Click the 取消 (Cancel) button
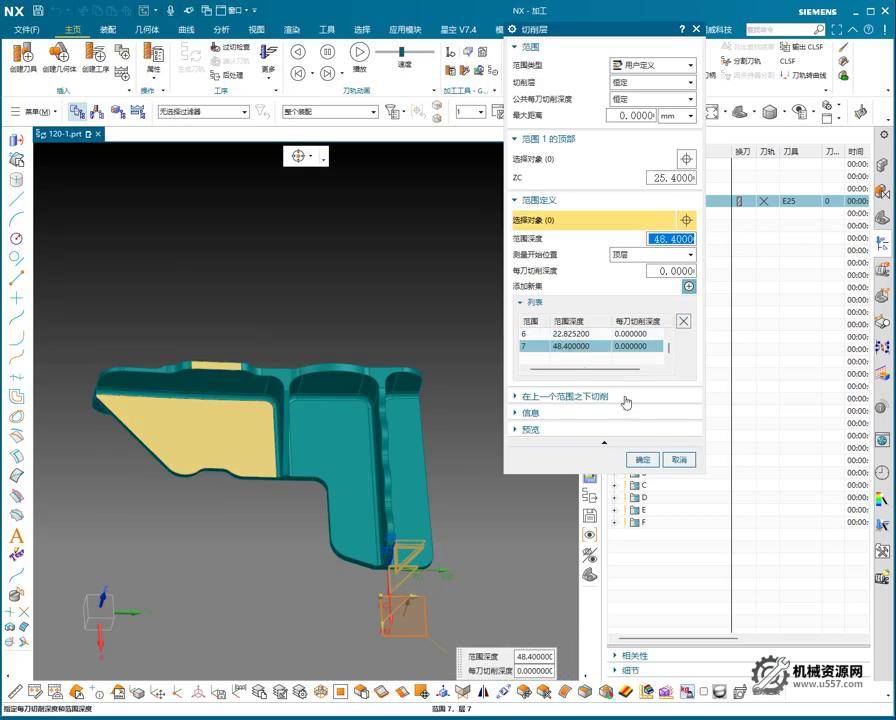The height and width of the screenshot is (720, 896). [679, 460]
